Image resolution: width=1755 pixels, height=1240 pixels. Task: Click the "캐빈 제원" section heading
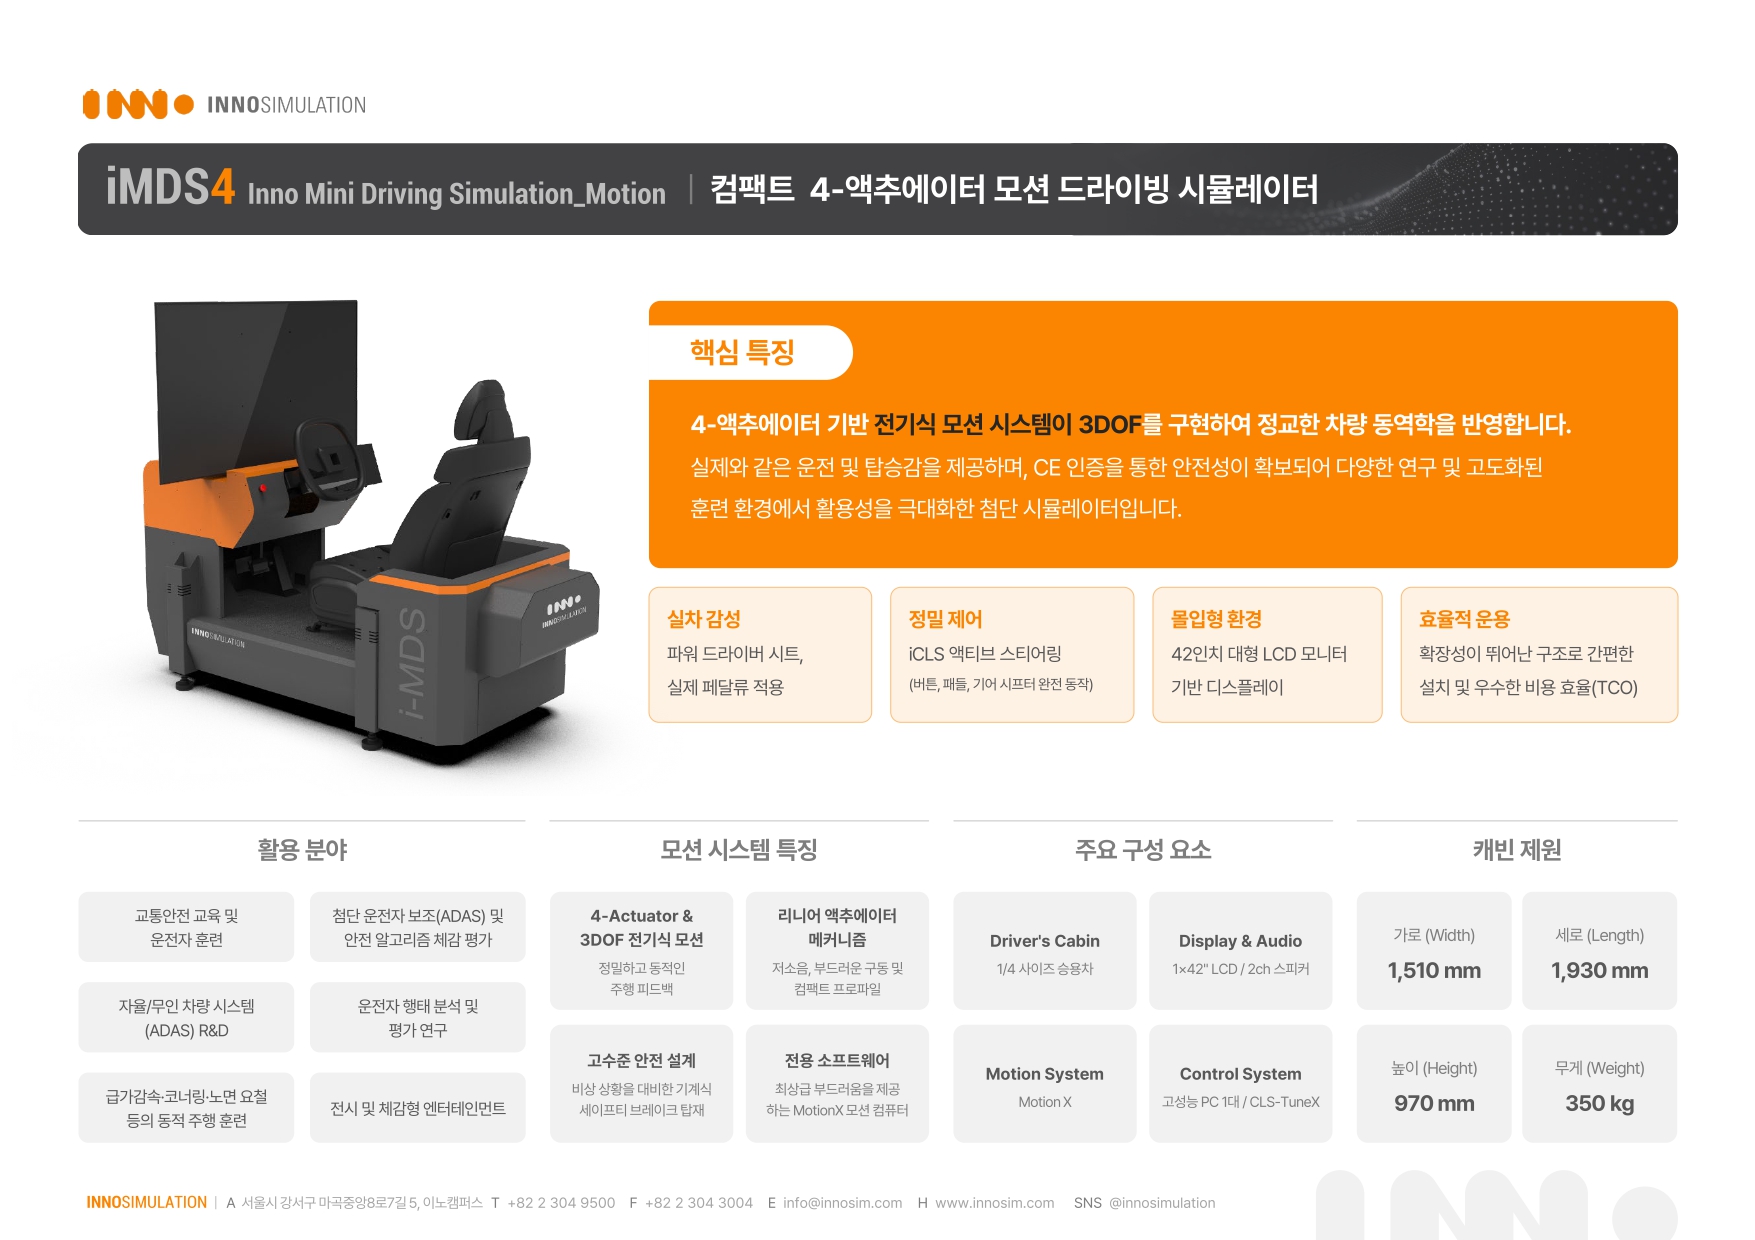[x=1517, y=850]
